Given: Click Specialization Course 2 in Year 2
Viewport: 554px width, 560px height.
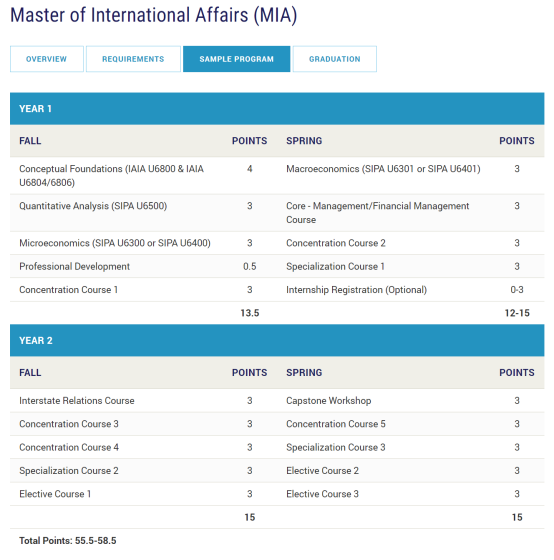Looking at the screenshot, I should pyautogui.click(x=69, y=471).
